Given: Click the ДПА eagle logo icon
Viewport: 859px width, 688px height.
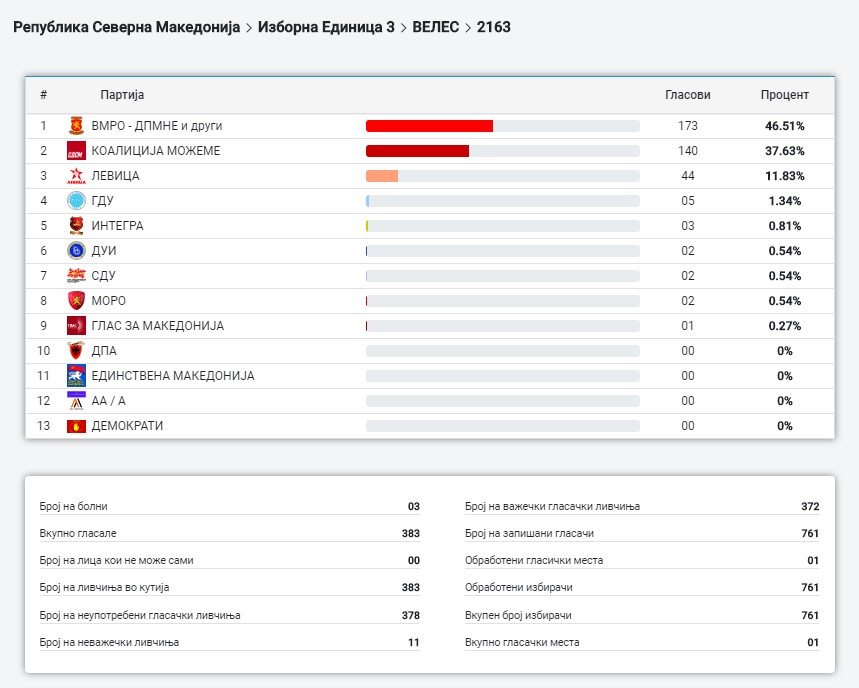Looking at the screenshot, I should click(75, 351).
